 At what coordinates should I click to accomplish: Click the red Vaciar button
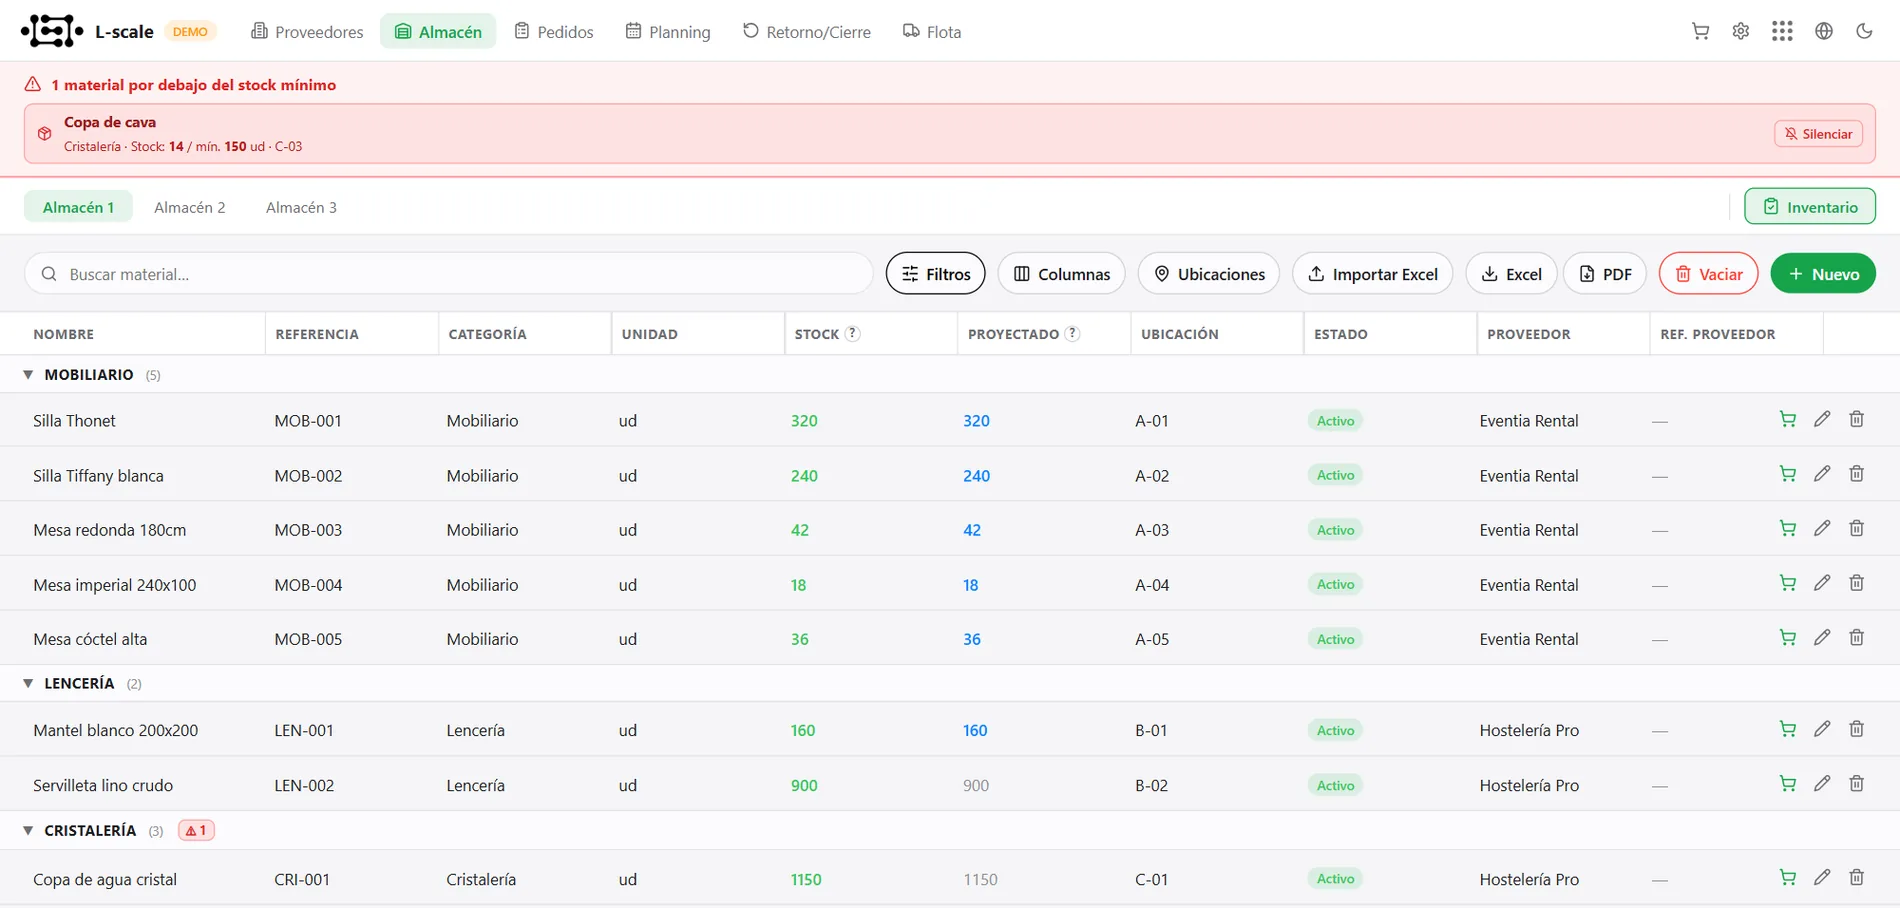(1709, 274)
